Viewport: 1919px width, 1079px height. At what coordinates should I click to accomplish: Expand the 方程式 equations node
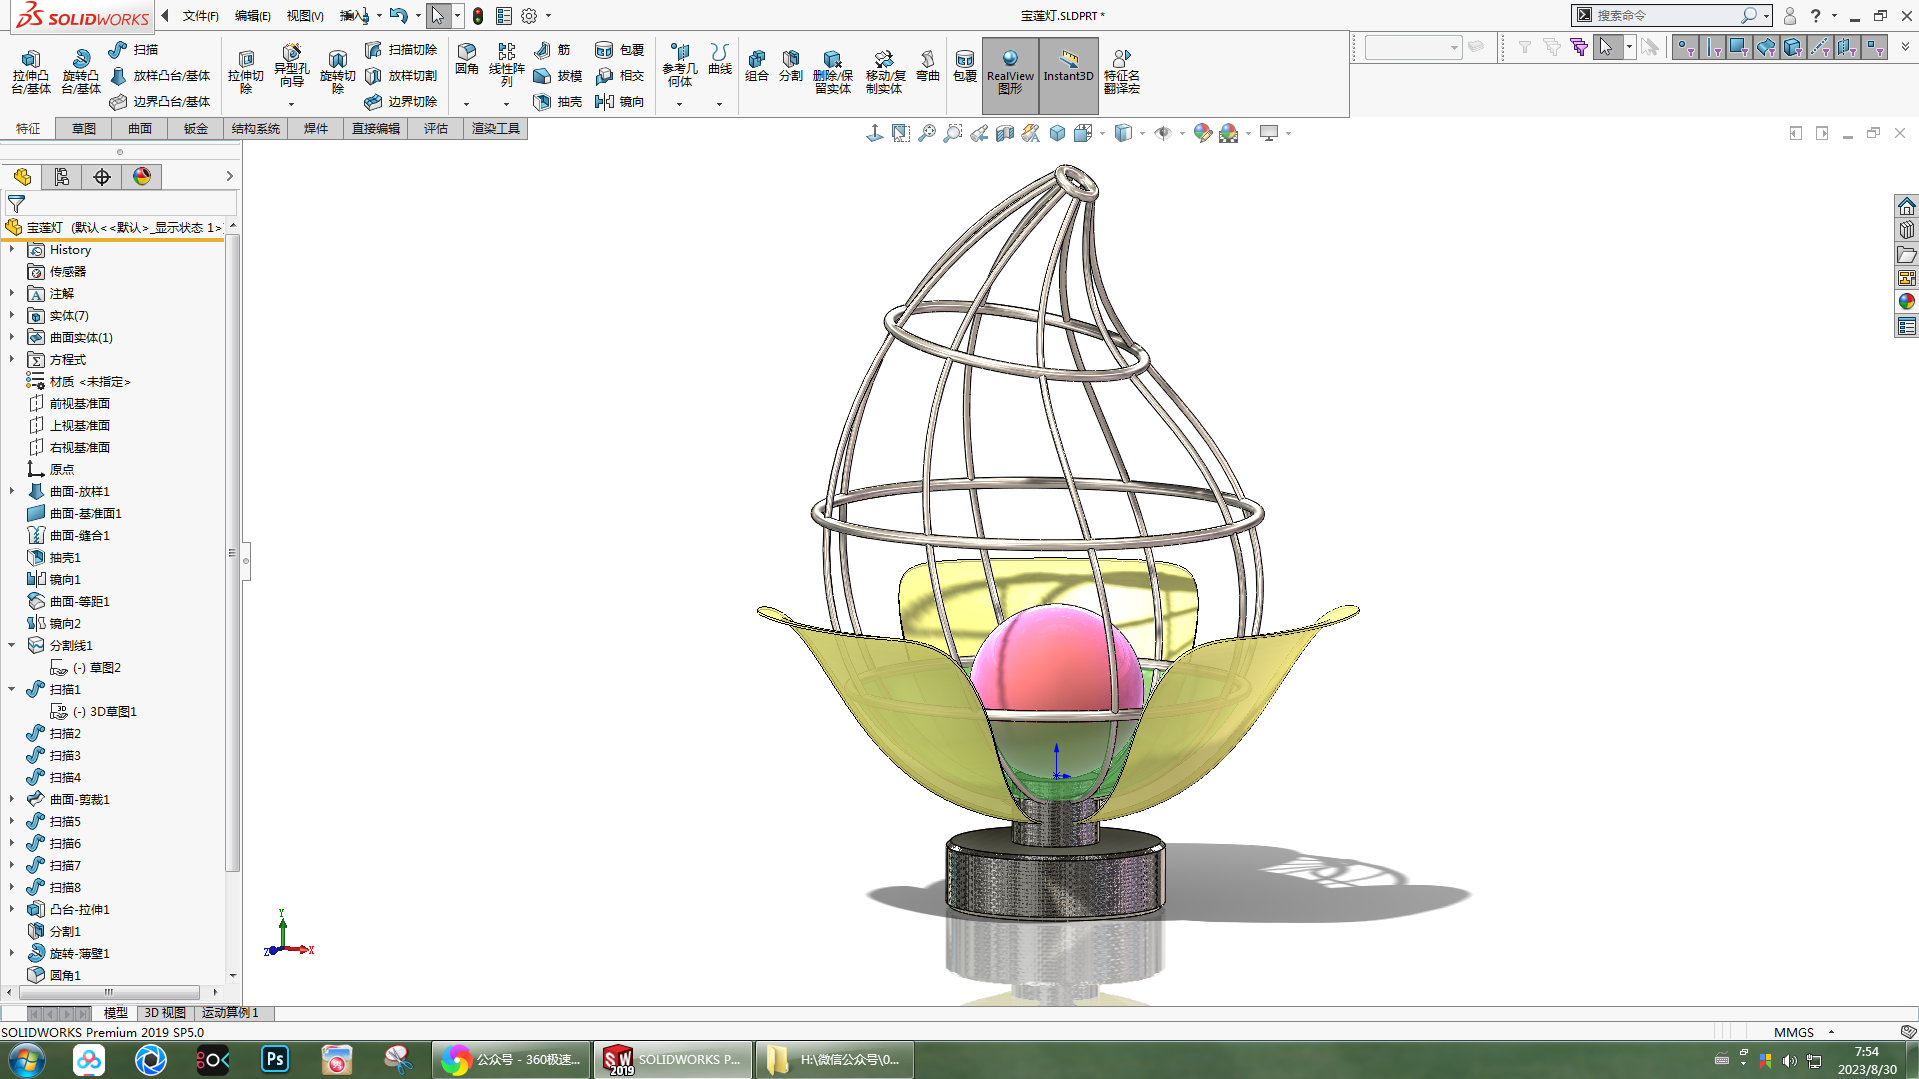tap(12, 360)
